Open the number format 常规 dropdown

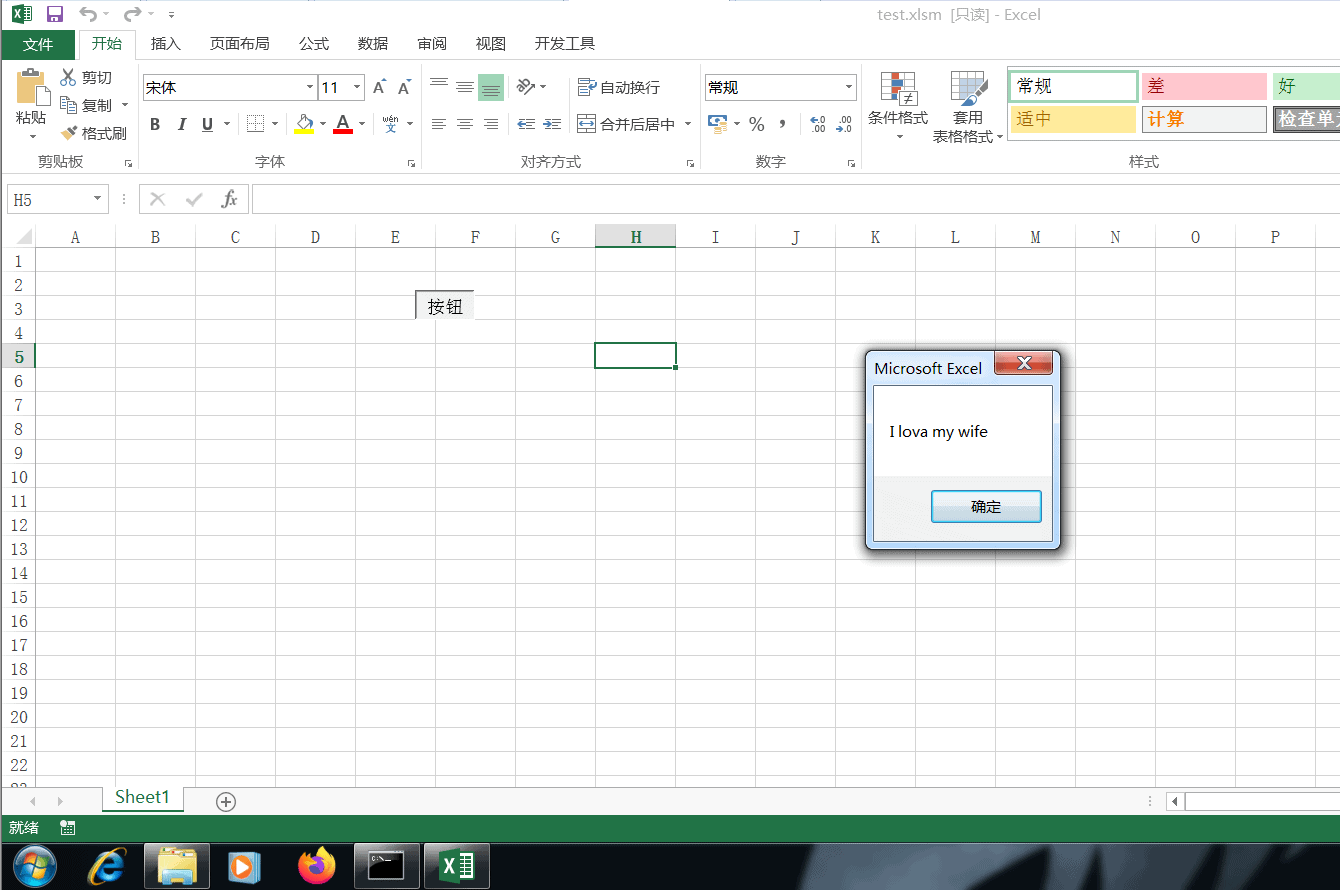(x=849, y=87)
